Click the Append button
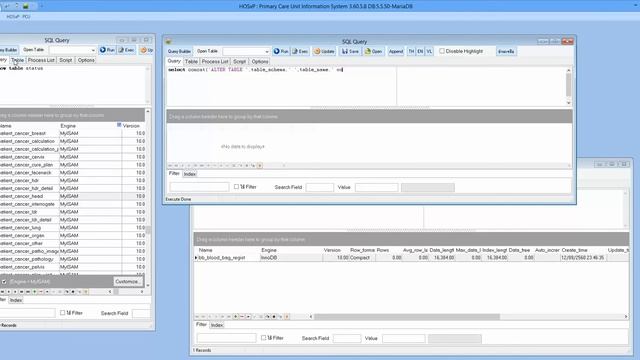The width and height of the screenshot is (640, 360). pyautogui.click(x=396, y=51)
